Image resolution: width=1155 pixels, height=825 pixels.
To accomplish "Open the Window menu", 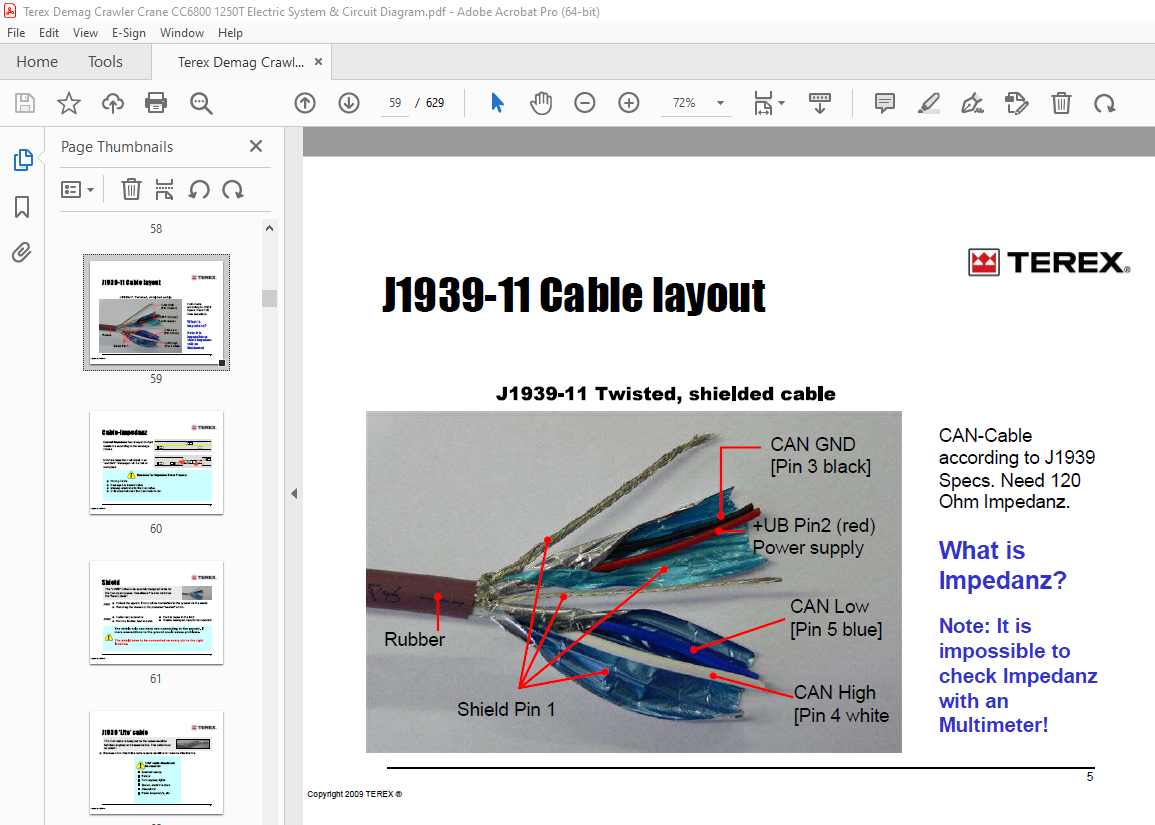I will [182, 32].
